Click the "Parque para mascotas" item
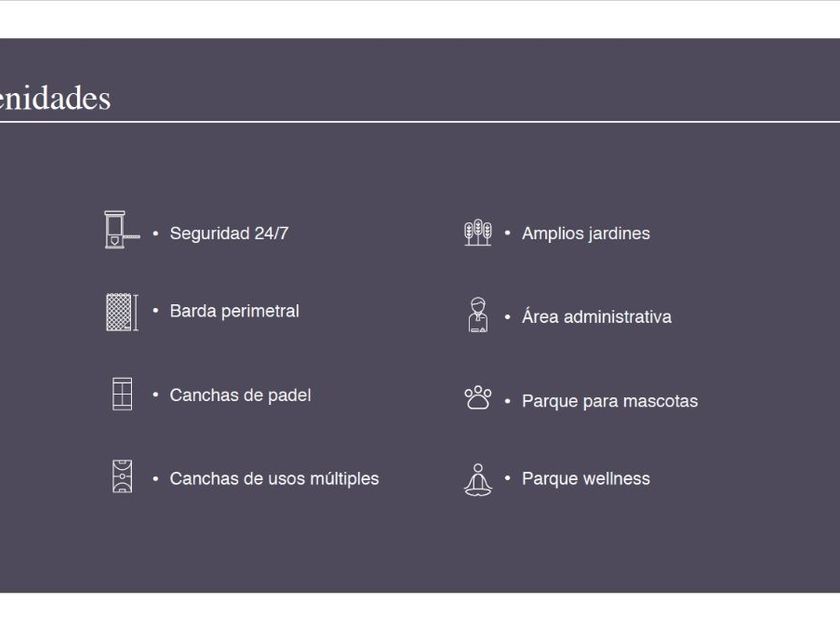840x630 pixels. pyautogui.click(x=609, y=401)
